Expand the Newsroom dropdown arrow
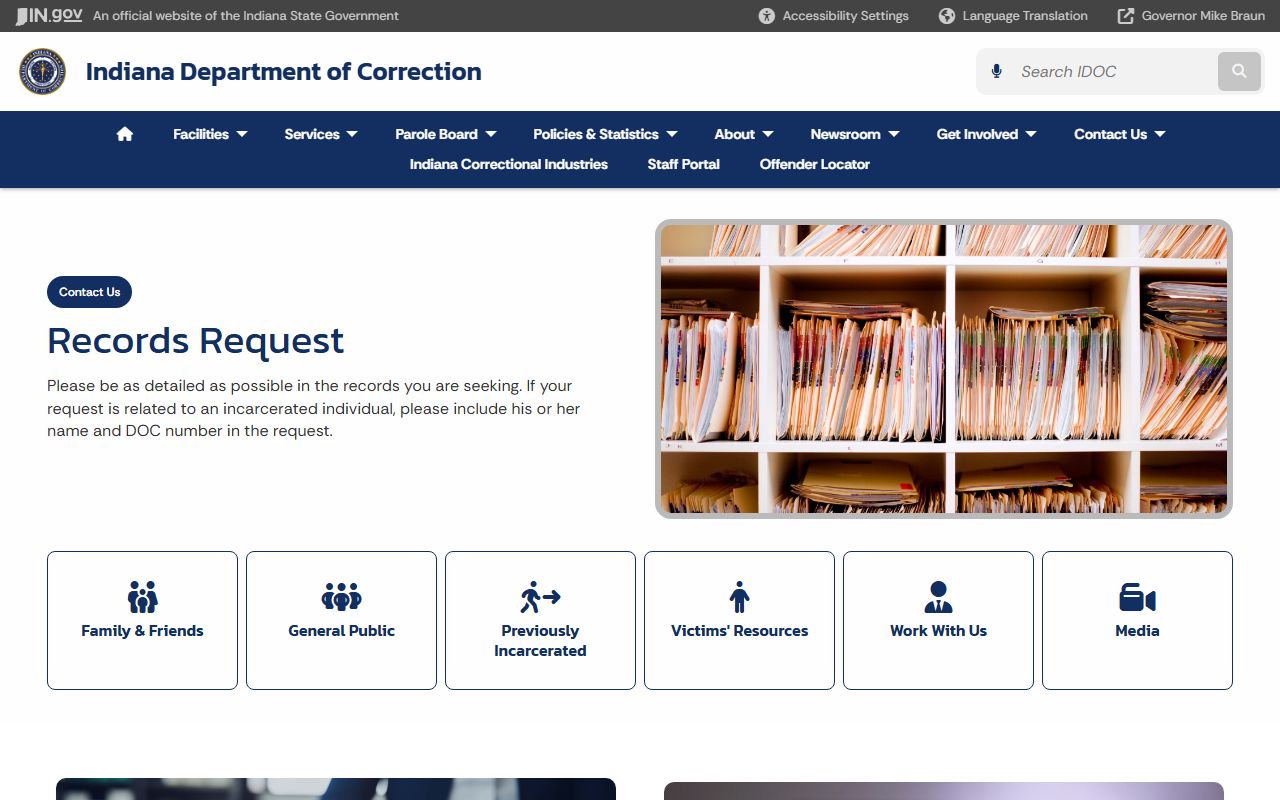The width and height of the screenshot is (1280, 800). 894,134
